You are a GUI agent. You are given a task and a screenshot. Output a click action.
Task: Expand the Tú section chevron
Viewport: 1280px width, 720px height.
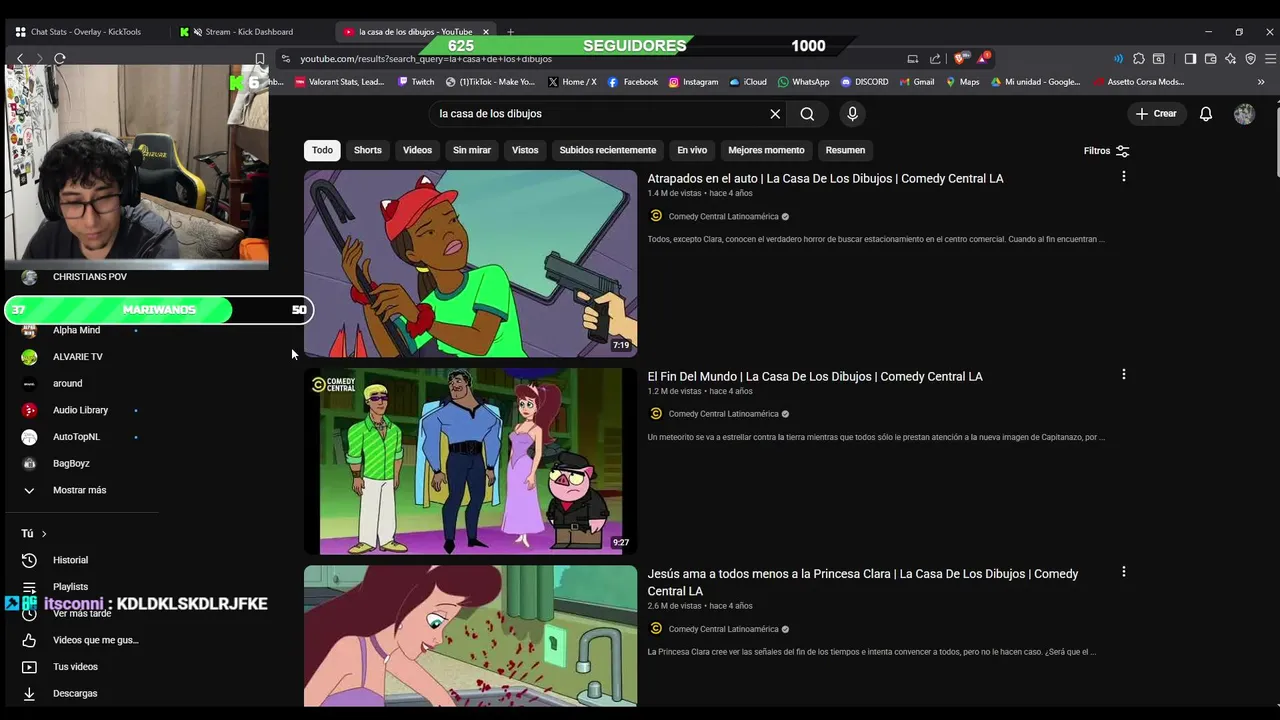(x=44, y=534)
